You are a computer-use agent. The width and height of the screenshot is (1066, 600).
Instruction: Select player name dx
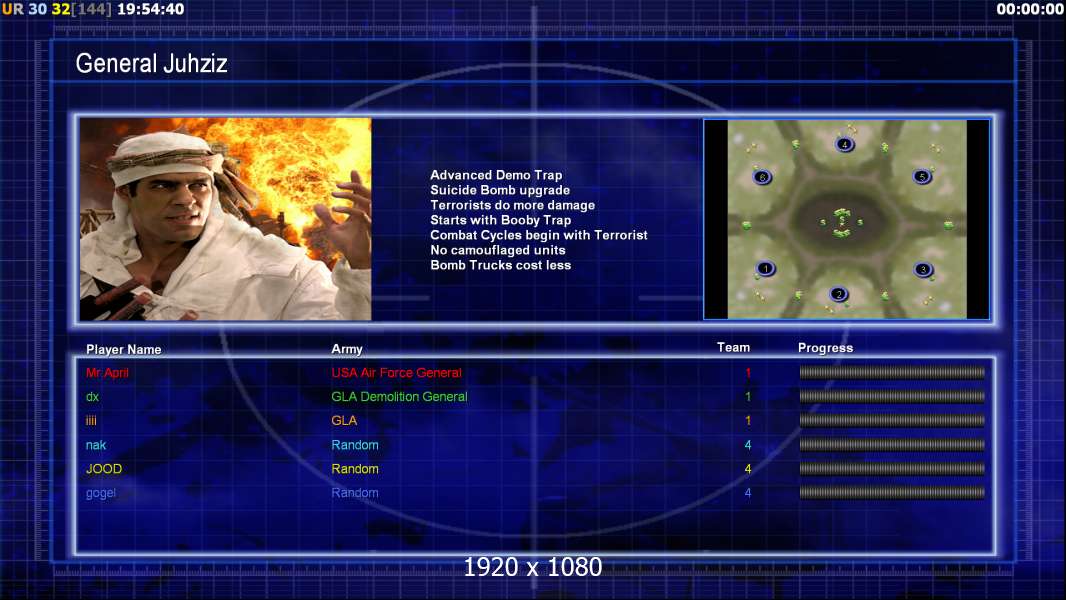(x=92, y=397)
